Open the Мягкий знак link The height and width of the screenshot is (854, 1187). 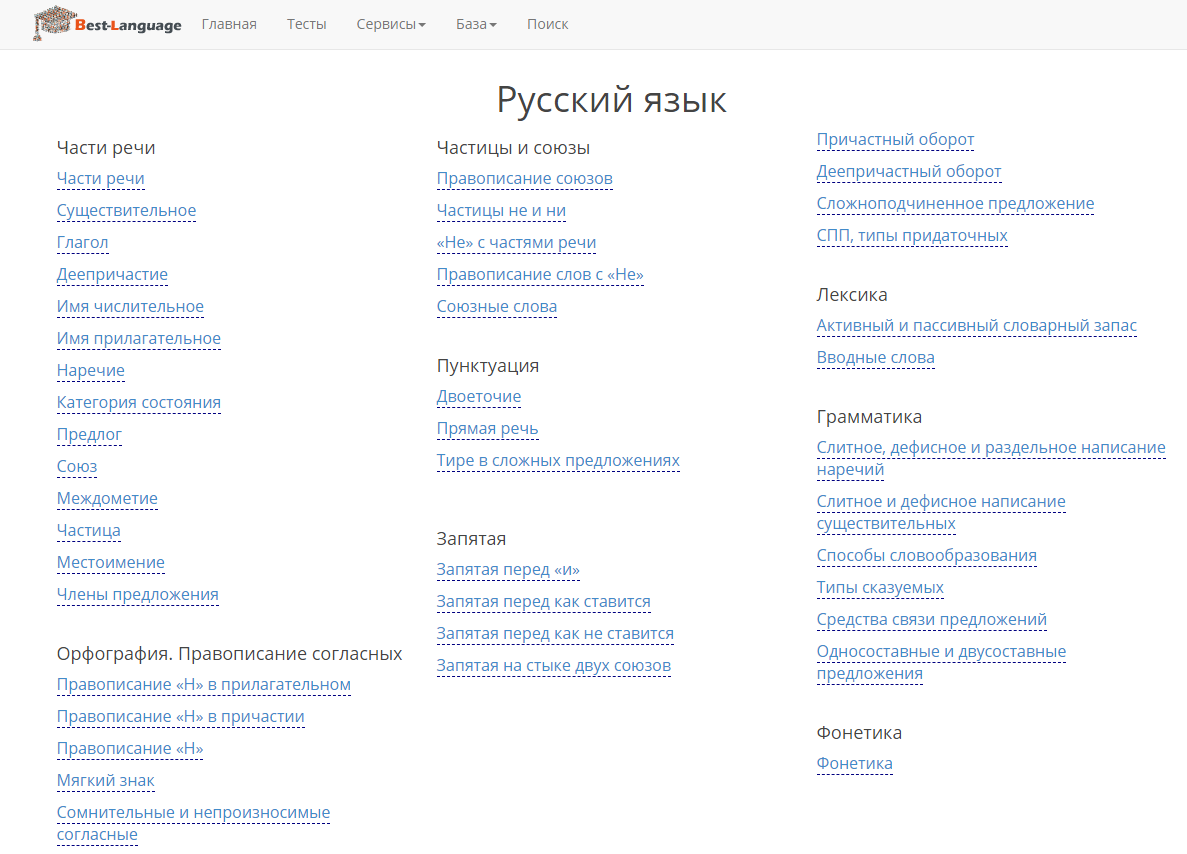coord(105,781)
